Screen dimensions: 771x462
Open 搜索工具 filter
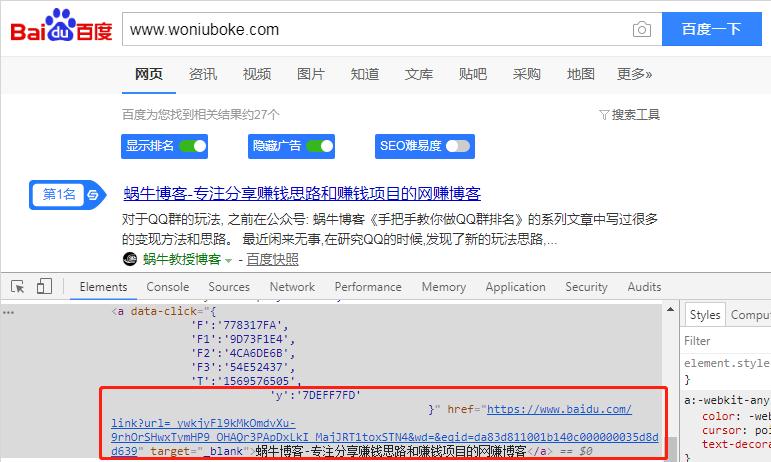coord(629,115)
